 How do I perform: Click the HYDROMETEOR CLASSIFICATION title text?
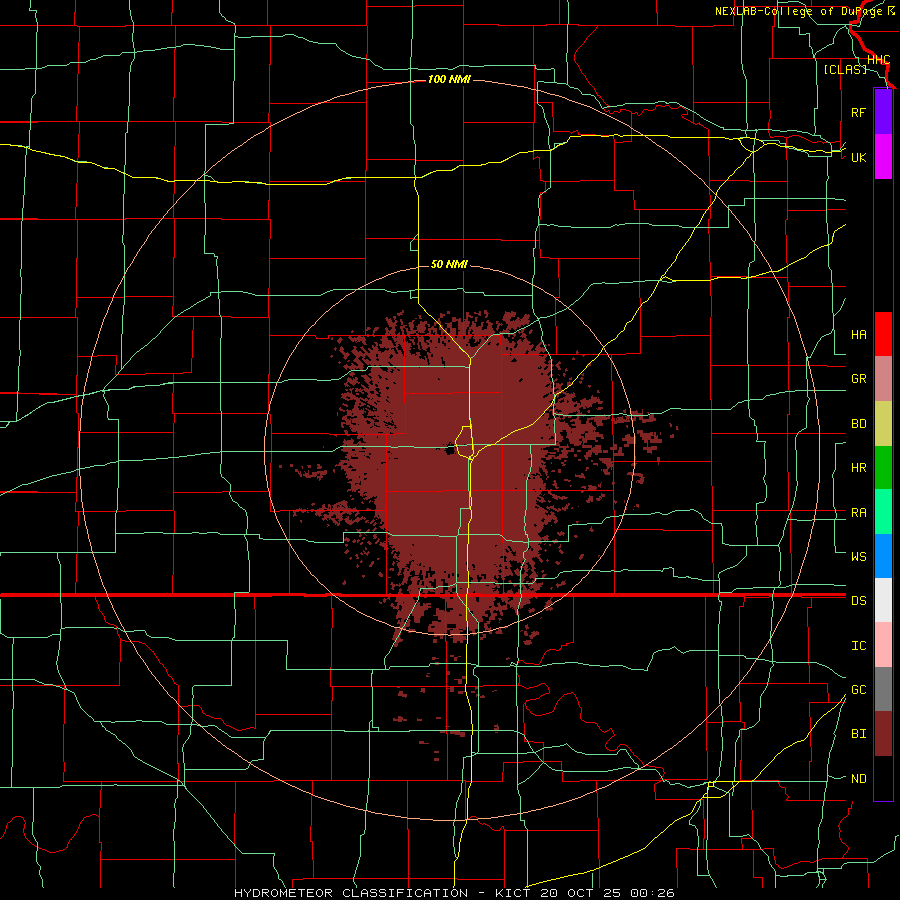coord(351,893)
